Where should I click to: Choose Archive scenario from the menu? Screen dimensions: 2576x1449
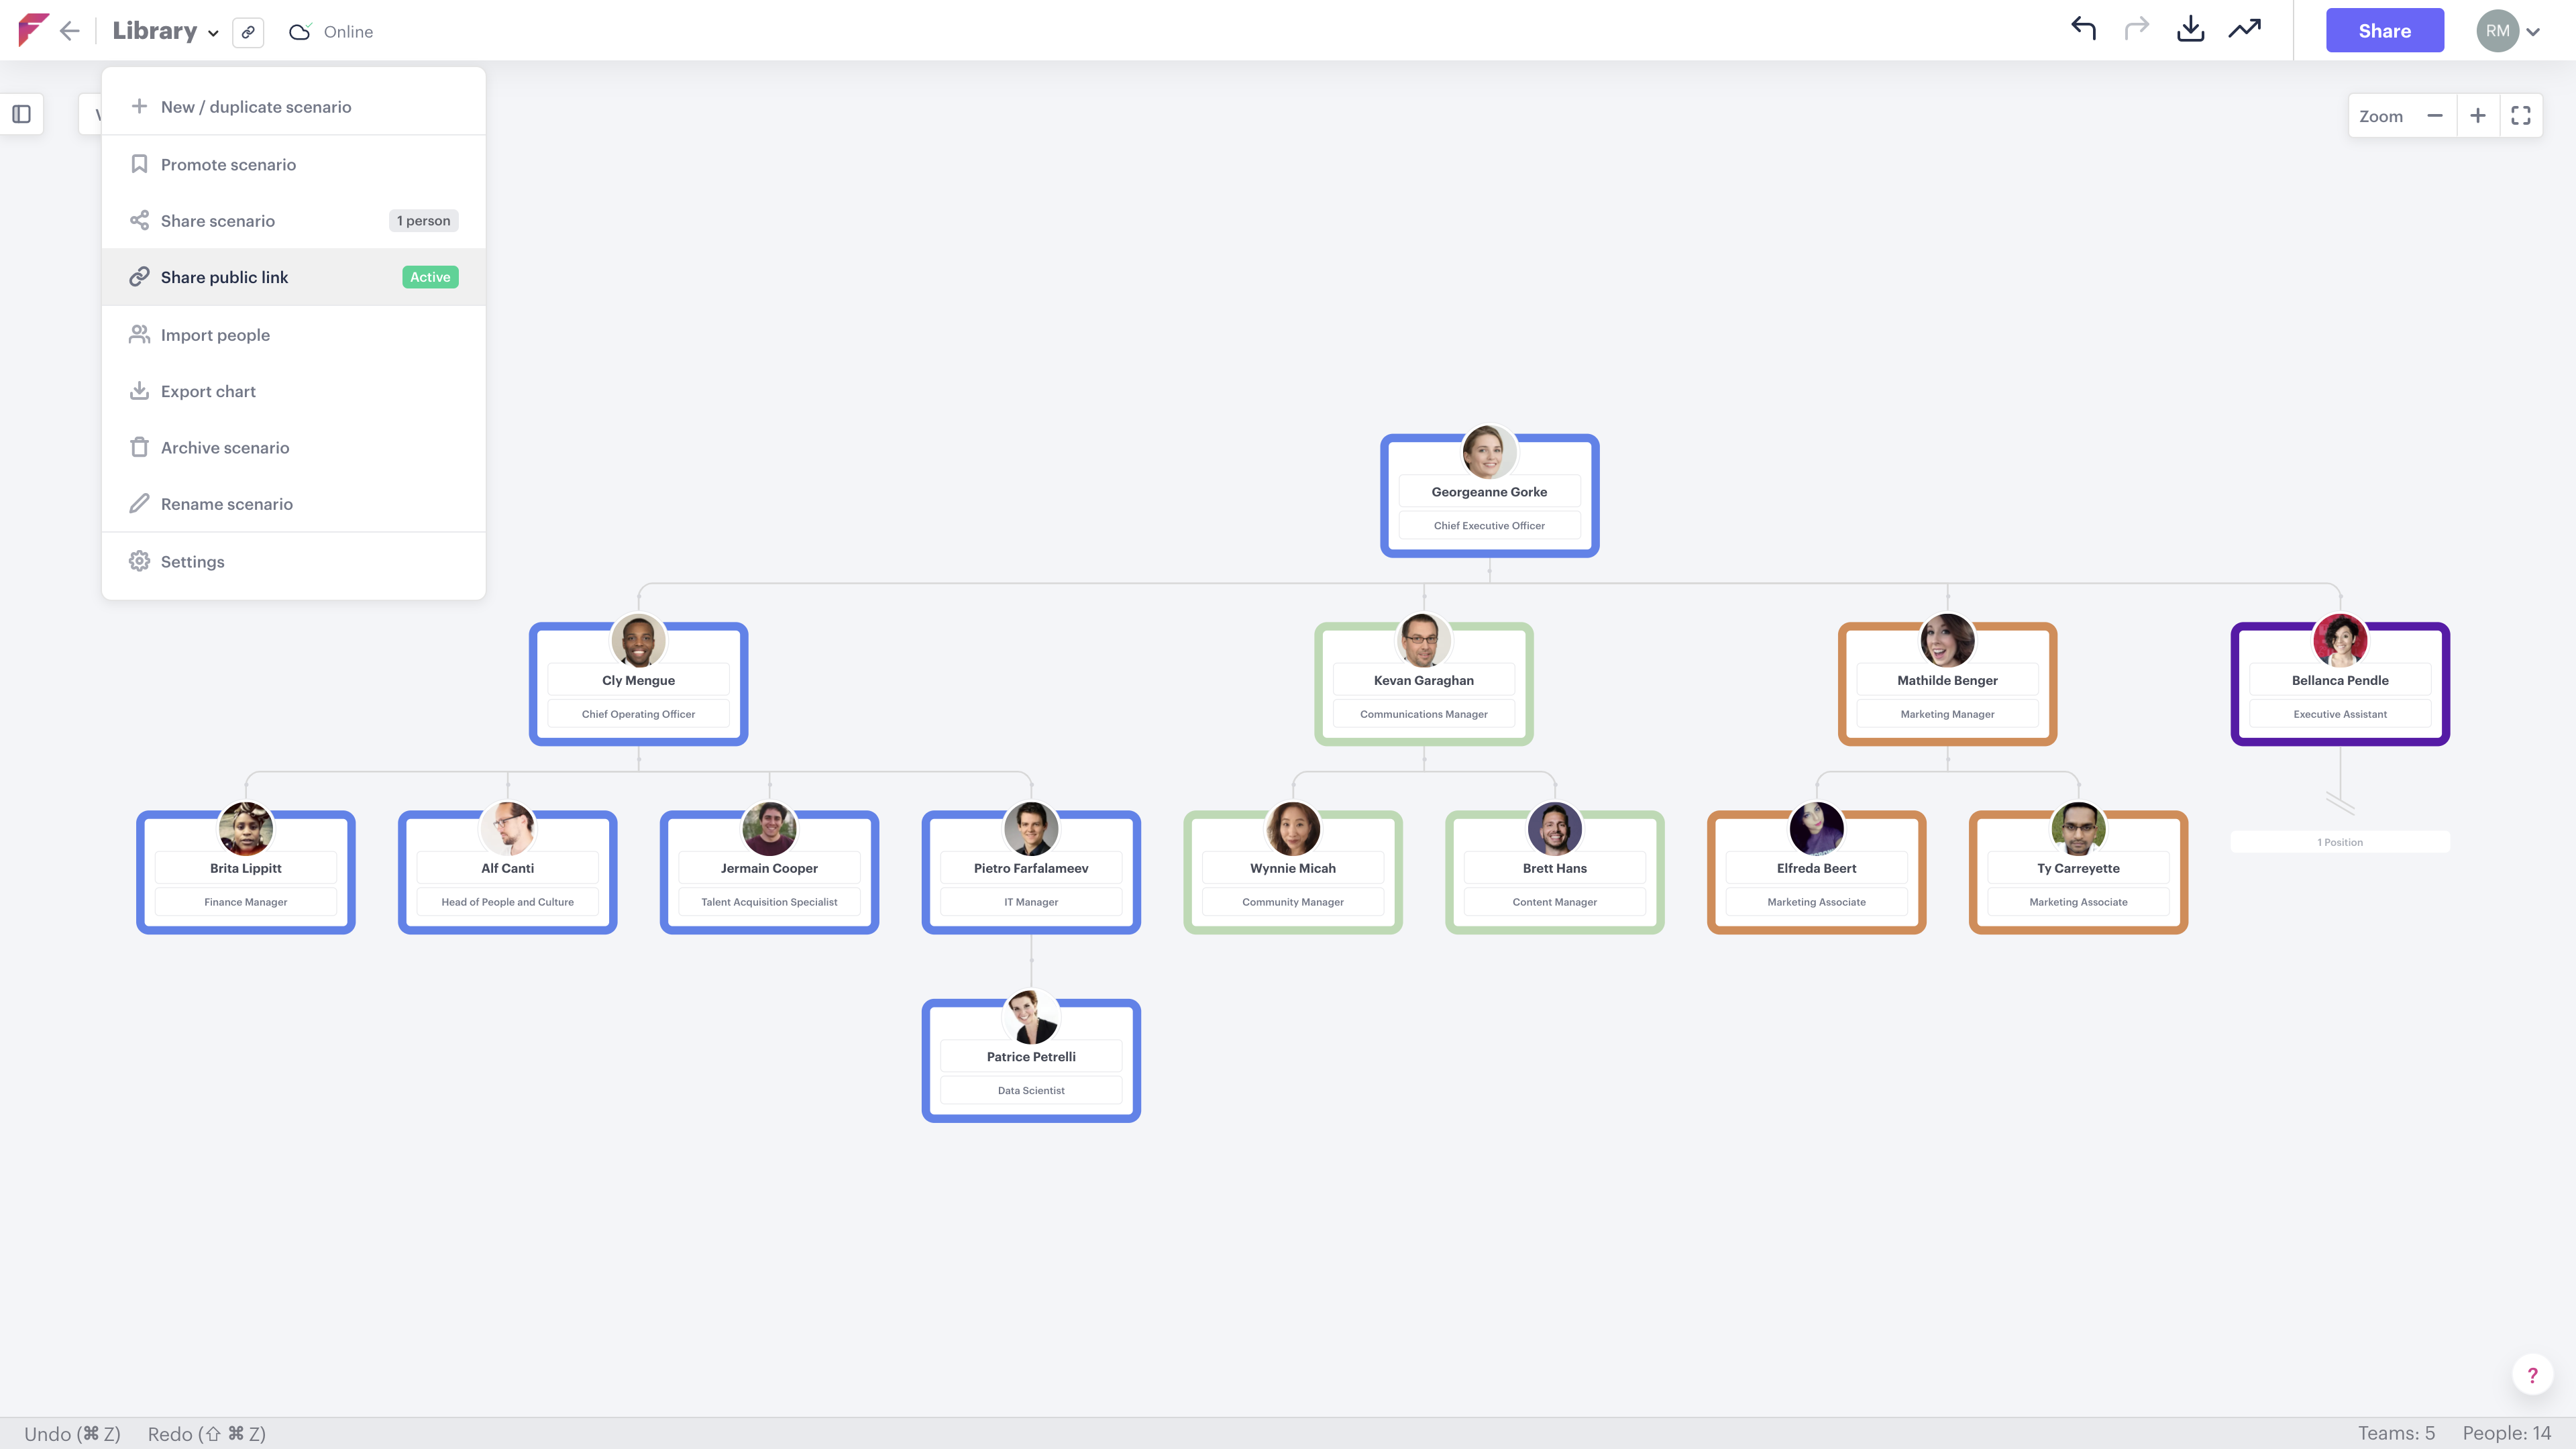pos(224,447)
